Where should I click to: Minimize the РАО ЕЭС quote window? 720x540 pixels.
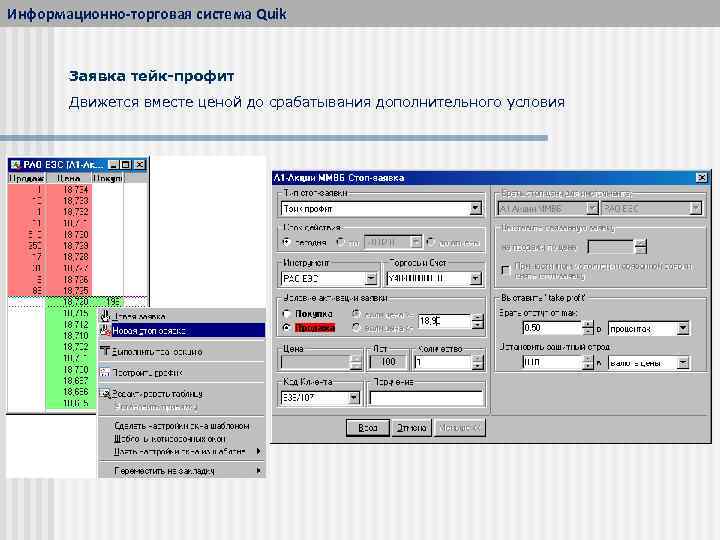114,164
